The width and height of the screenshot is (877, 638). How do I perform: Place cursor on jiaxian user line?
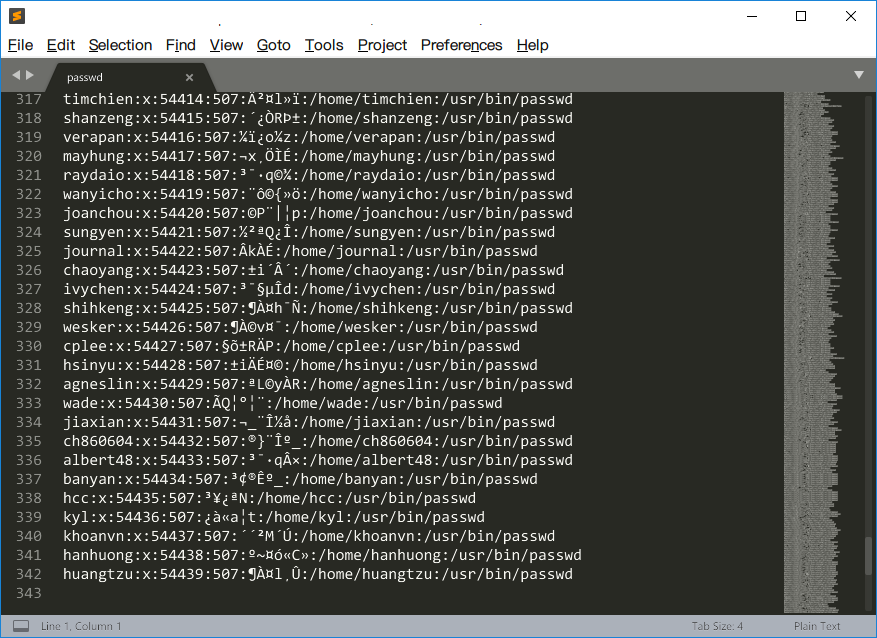309,422
